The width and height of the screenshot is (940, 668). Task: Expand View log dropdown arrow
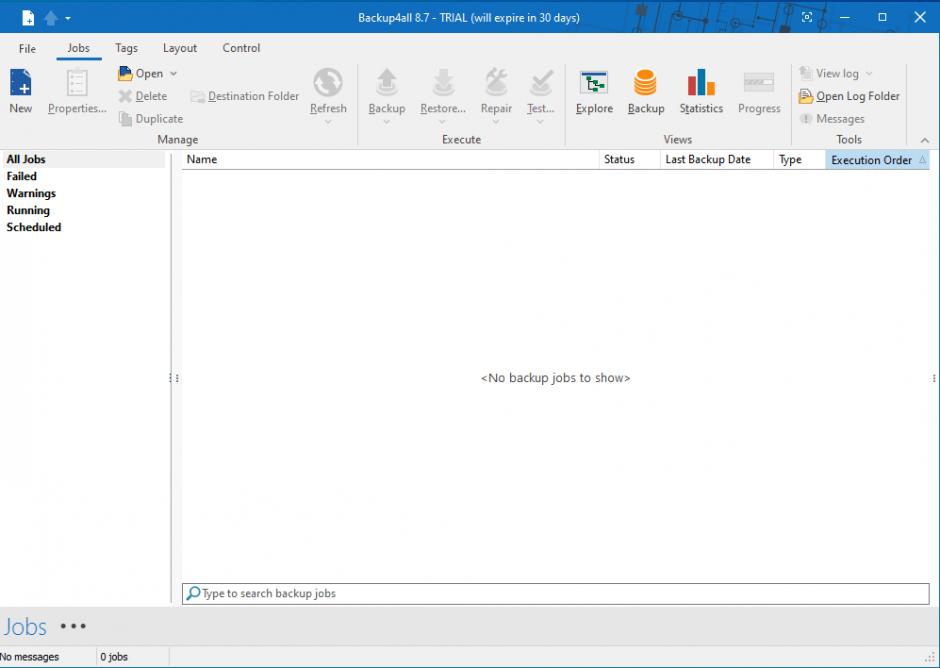pos(869,74)
